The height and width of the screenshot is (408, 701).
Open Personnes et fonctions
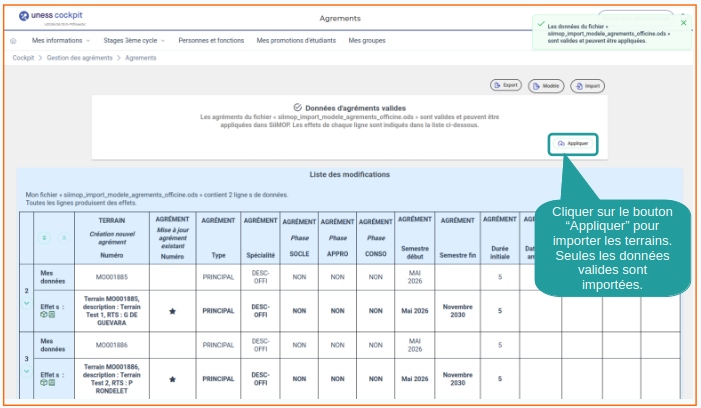coord(211,41)
